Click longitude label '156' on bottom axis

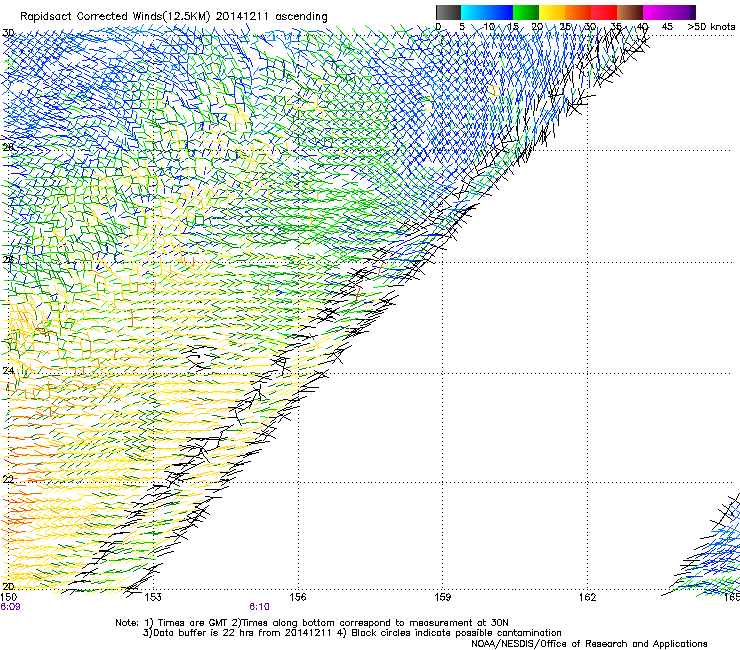pyautogui.click(x=298, y=597)
